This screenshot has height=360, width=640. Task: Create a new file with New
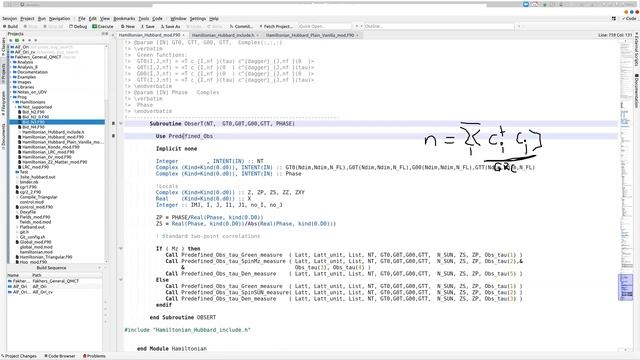(x=128, y=27)
